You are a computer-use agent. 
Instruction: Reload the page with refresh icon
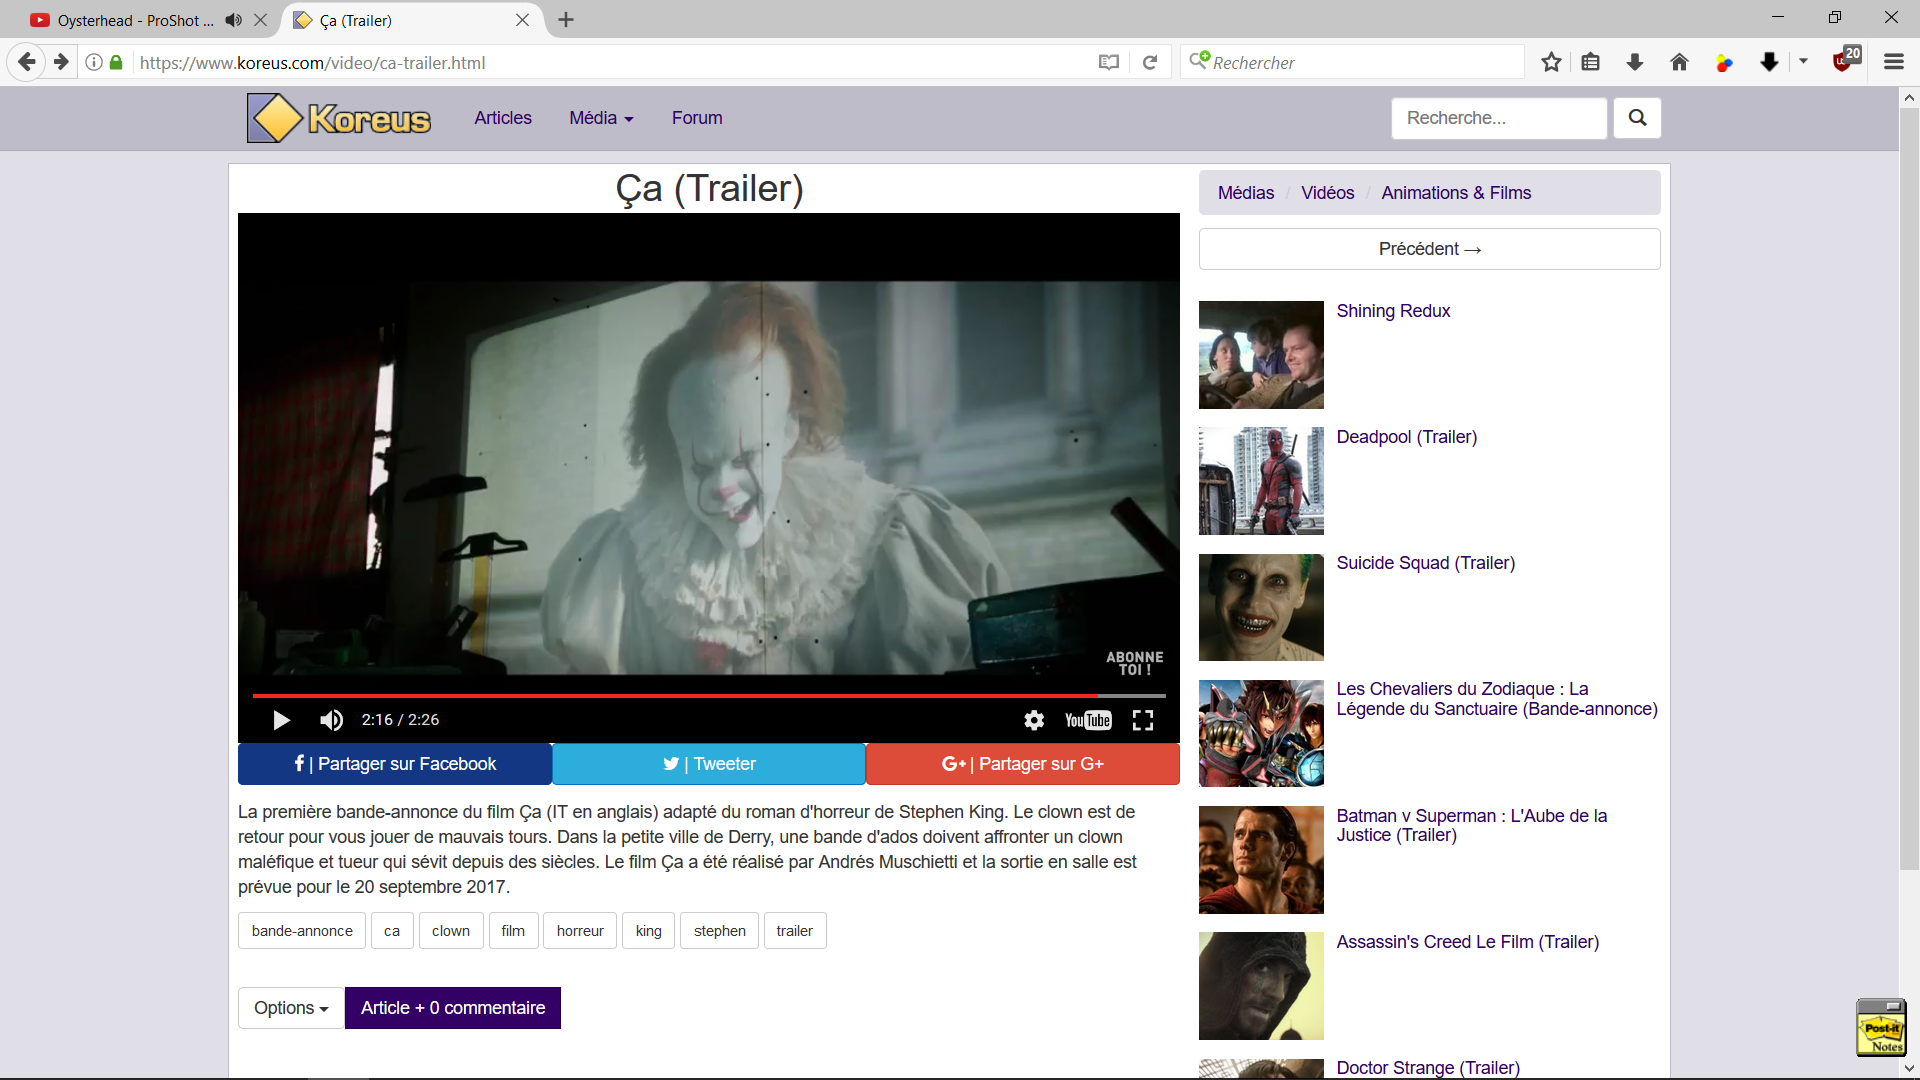(x=1150, y=62)
